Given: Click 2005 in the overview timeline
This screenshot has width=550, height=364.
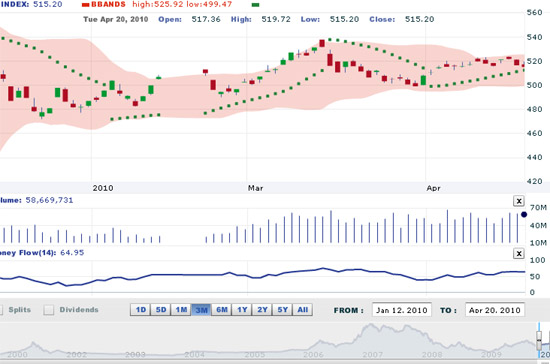Looking at the screenshot, I should [x=255, y=355].
